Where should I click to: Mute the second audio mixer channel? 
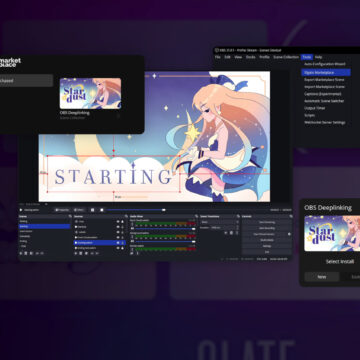pos(132,241)
